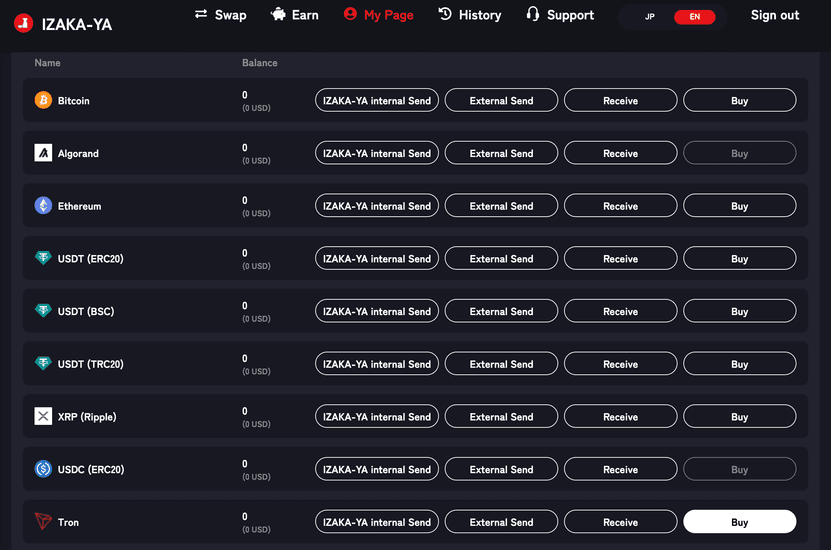The height and width of the screenshot is (550, 831).
Task: Click Algorand External Send button
Action: tap(501, 153)
